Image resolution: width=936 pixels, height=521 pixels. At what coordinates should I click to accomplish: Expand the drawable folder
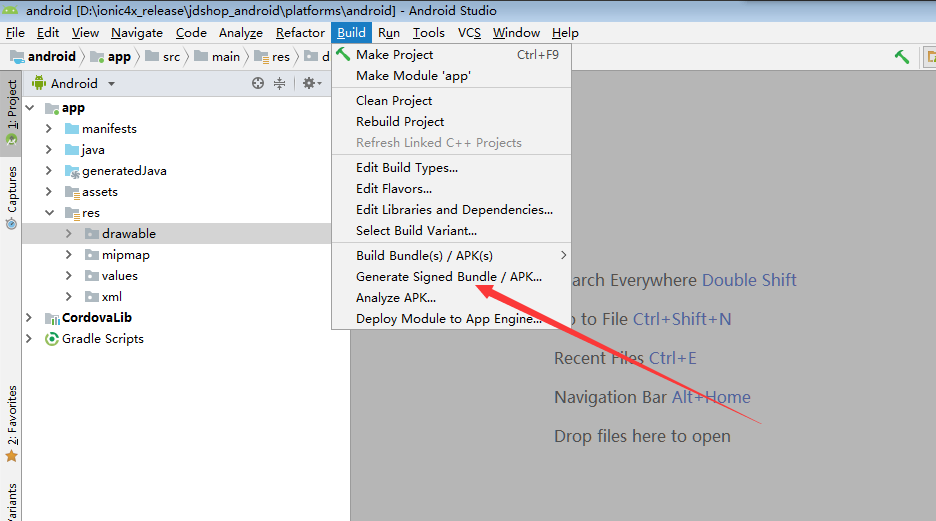pos(69,234)
